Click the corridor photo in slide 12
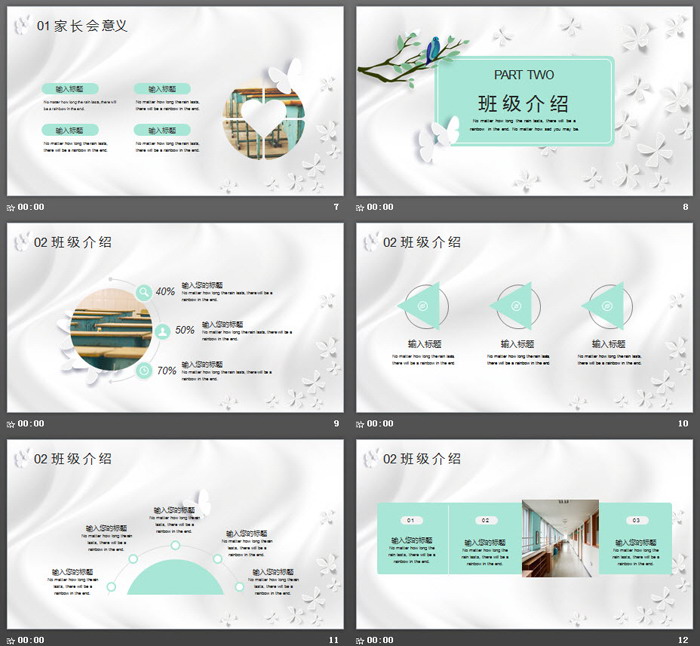 (x=560, y=538)
